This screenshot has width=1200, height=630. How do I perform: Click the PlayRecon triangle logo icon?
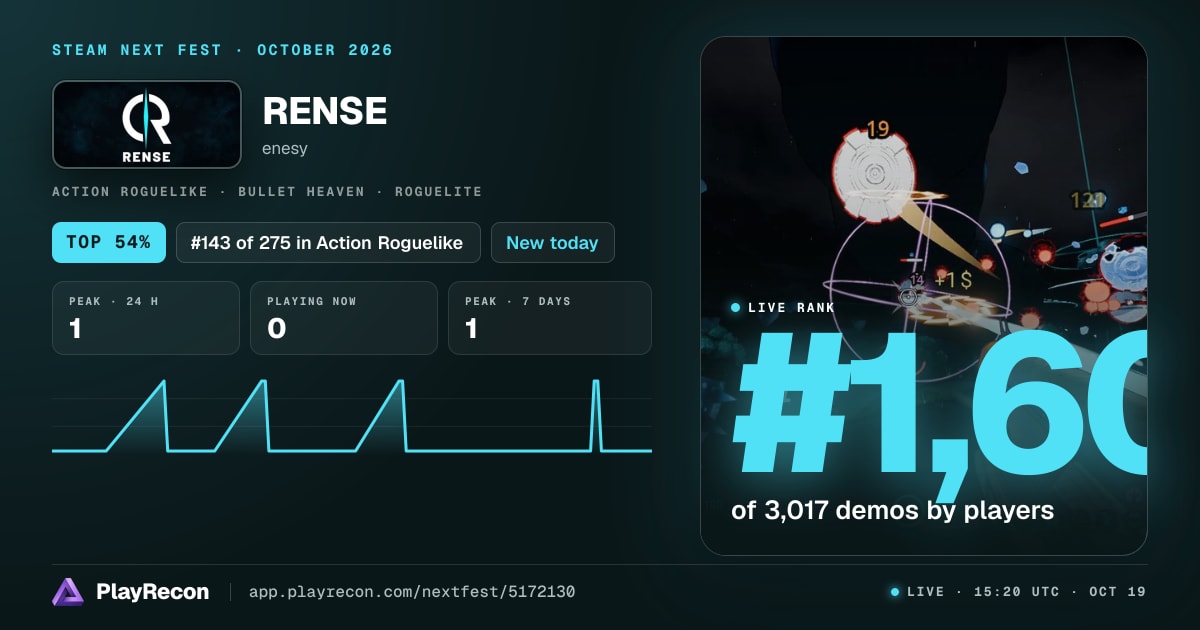pos(68,592)
